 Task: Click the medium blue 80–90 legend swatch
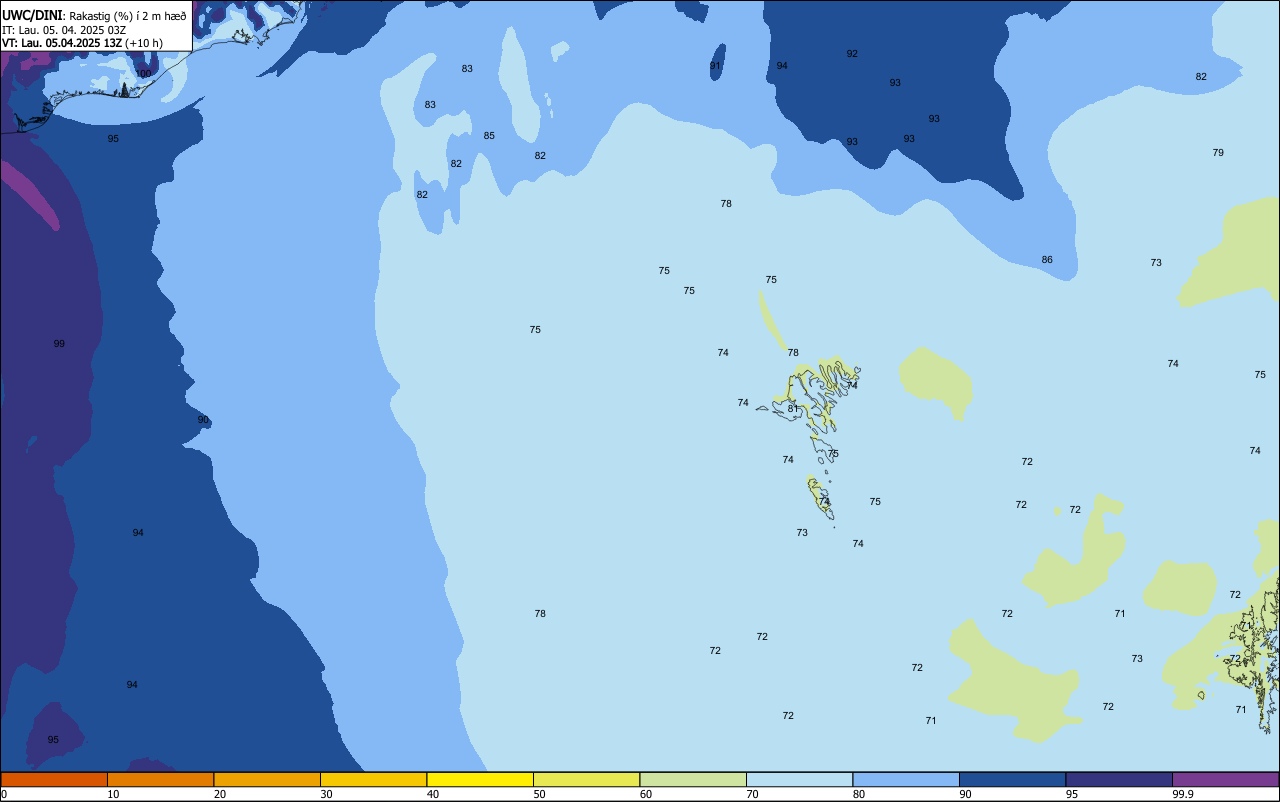pos(906,779)
